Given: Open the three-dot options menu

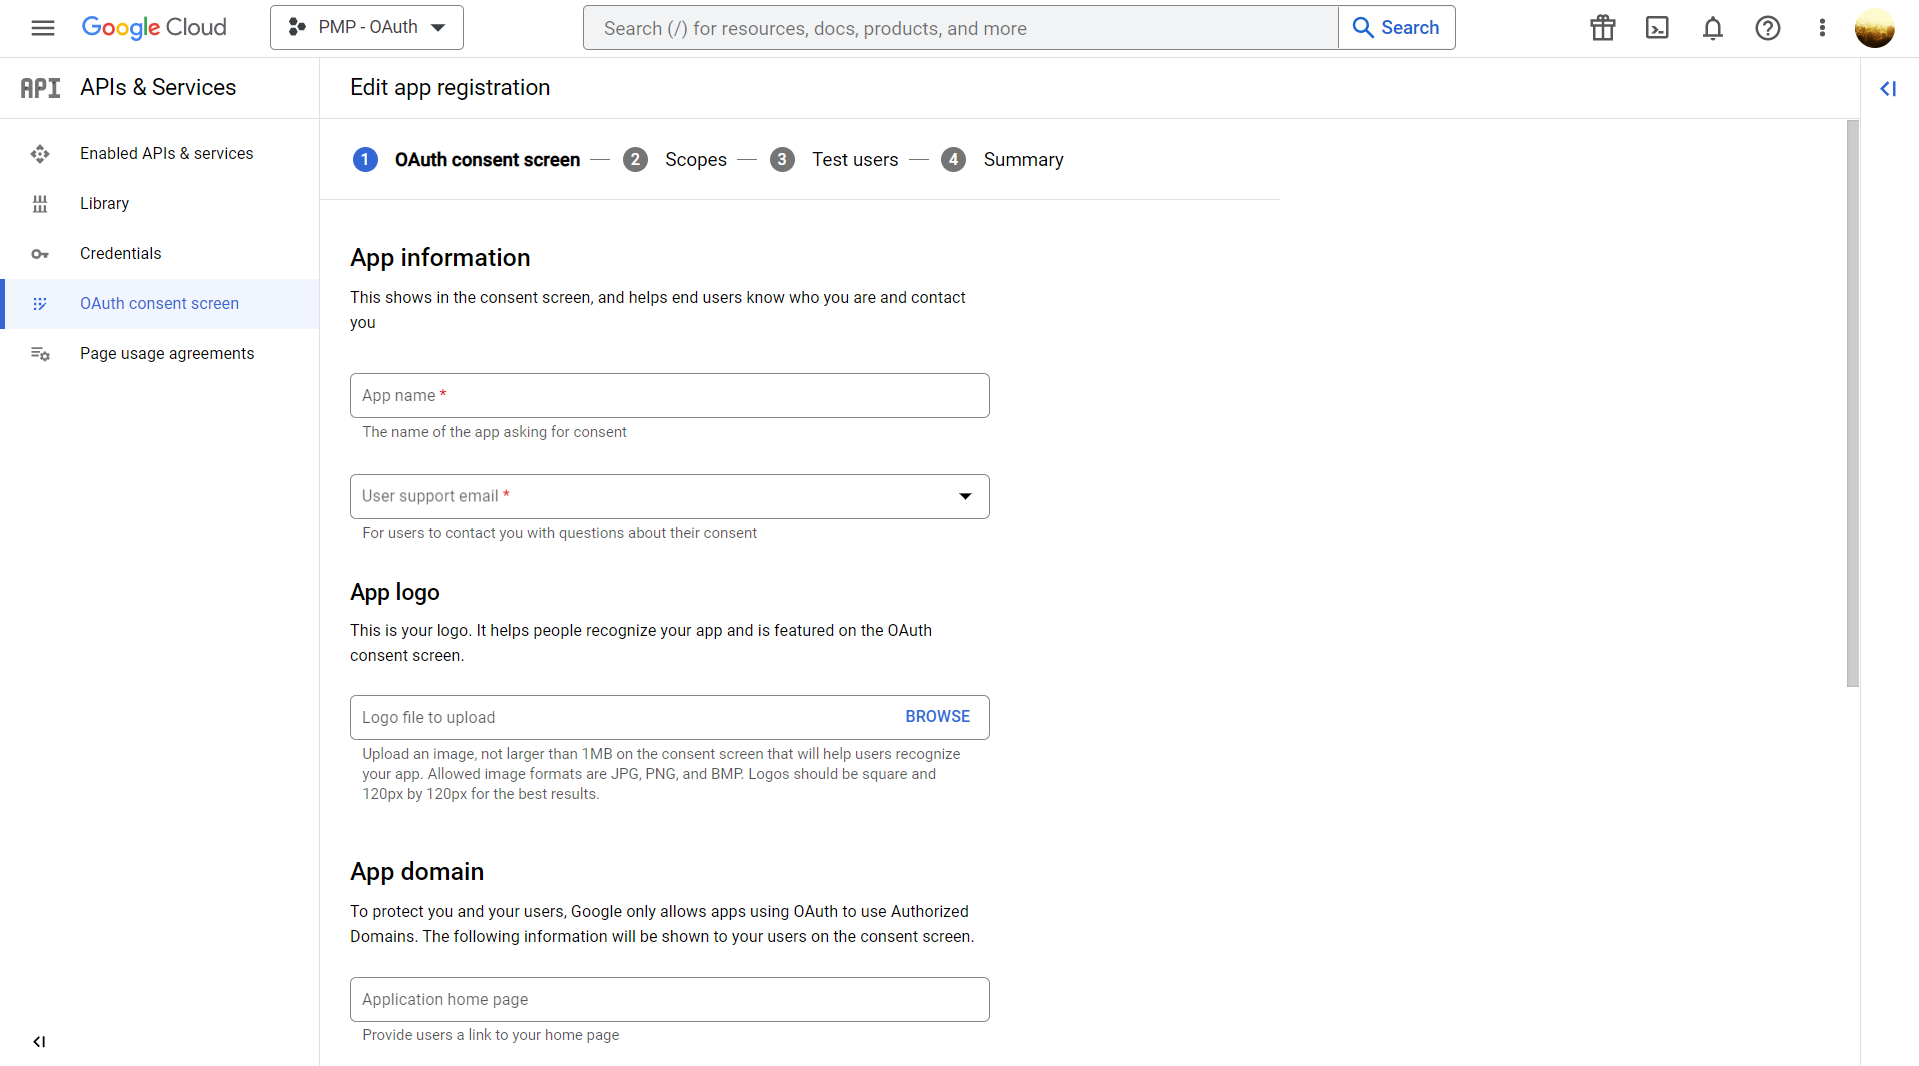Looking at the screenshot, I should coord(1822,27).
